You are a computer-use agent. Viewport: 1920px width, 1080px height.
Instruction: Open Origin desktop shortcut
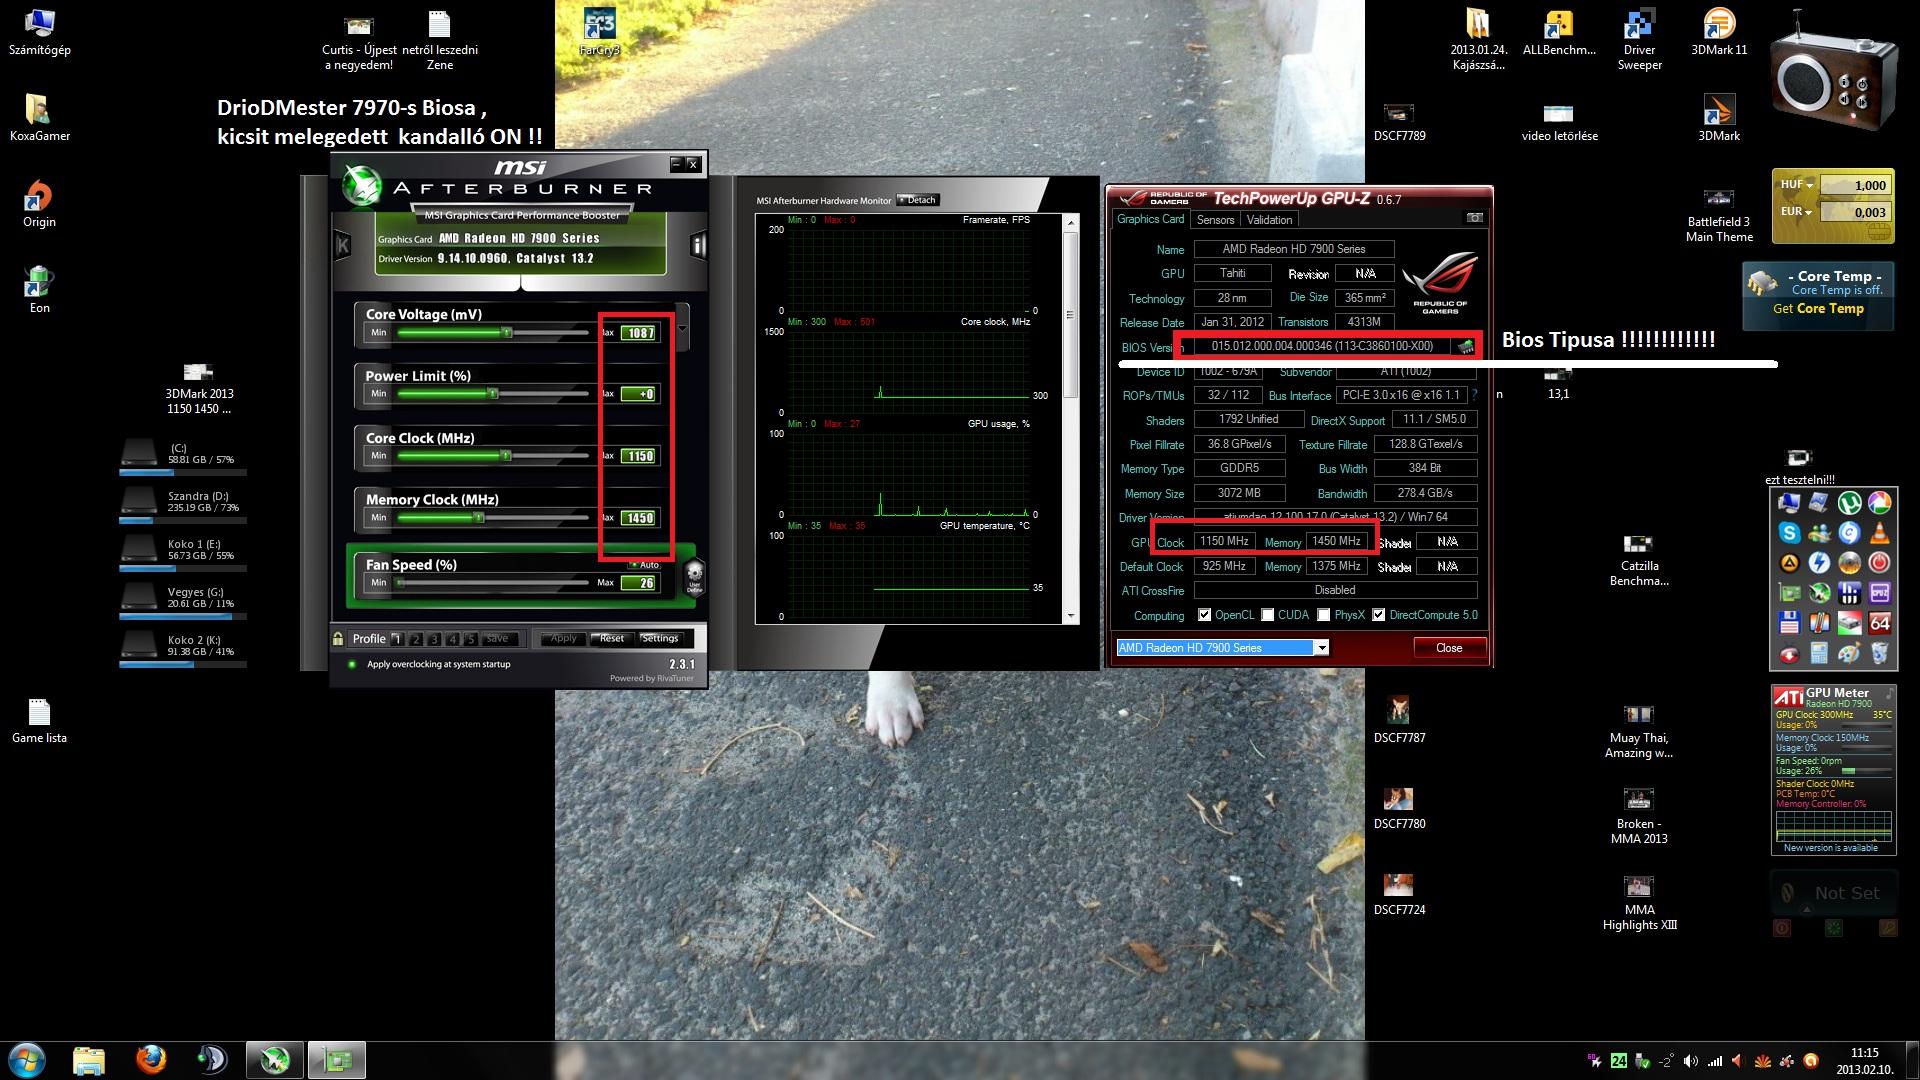point(39,204)
